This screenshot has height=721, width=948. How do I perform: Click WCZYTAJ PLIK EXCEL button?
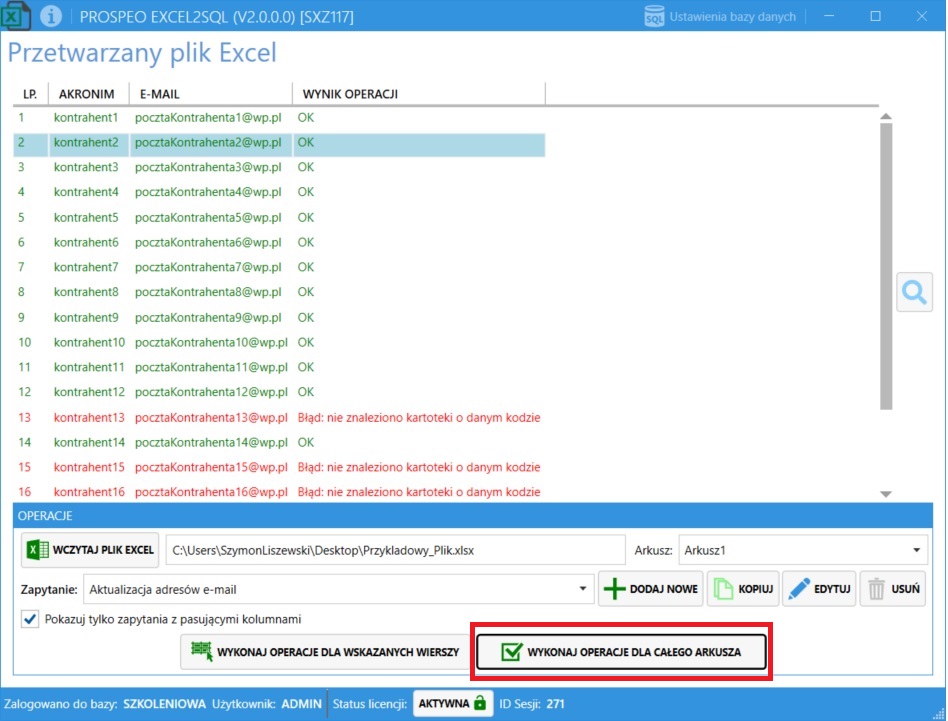tap(90, 550)
